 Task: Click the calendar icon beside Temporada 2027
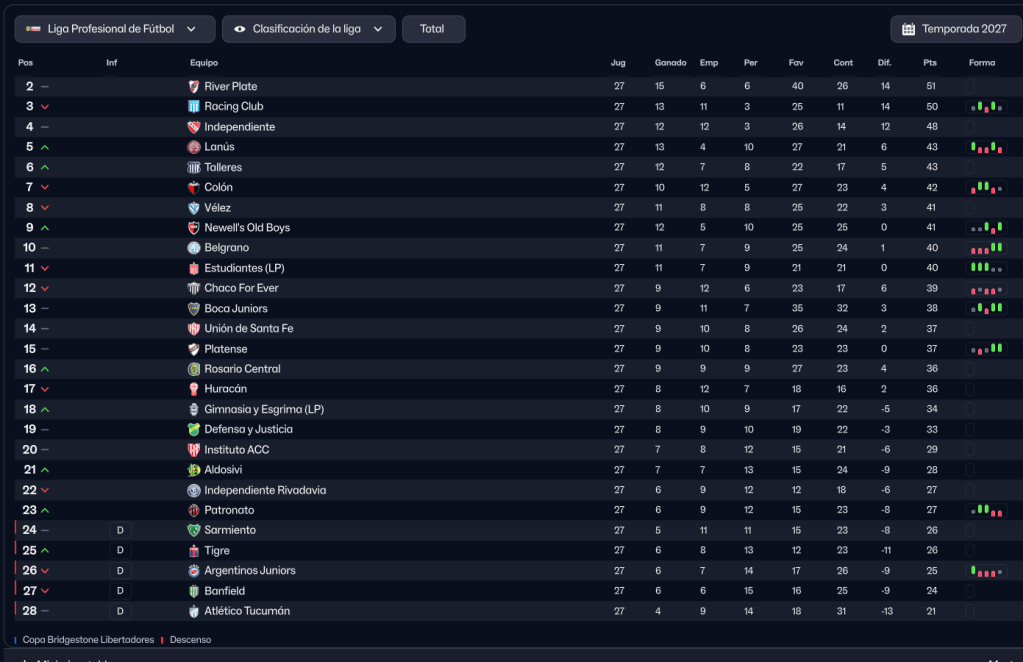click(x=908, y=29)
